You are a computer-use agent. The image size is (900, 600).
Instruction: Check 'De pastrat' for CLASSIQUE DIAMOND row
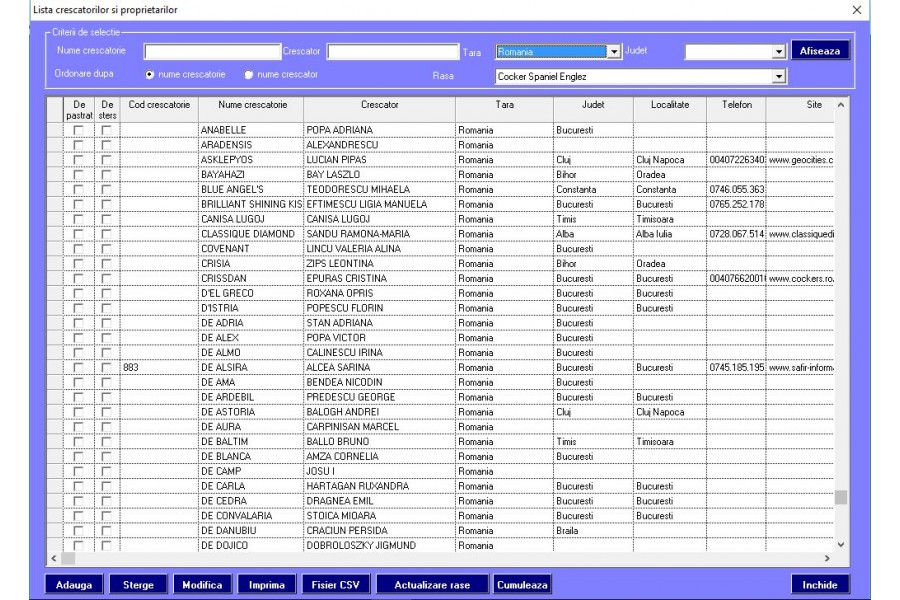pos(78,234)
